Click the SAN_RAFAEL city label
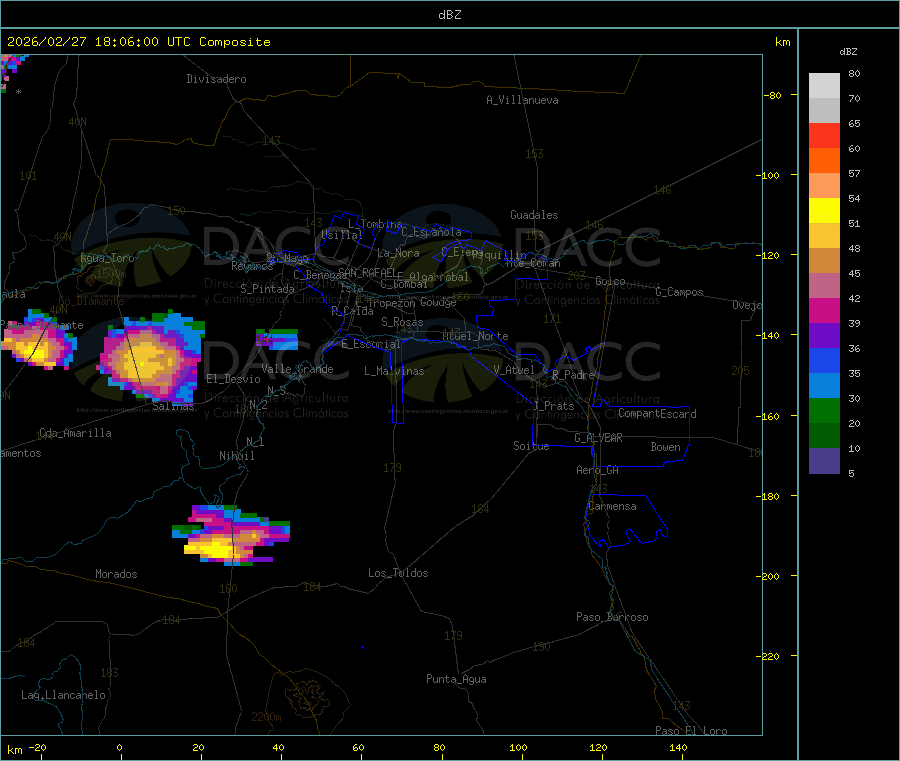This screenshot has height=761, width=900. click(367, 272)
